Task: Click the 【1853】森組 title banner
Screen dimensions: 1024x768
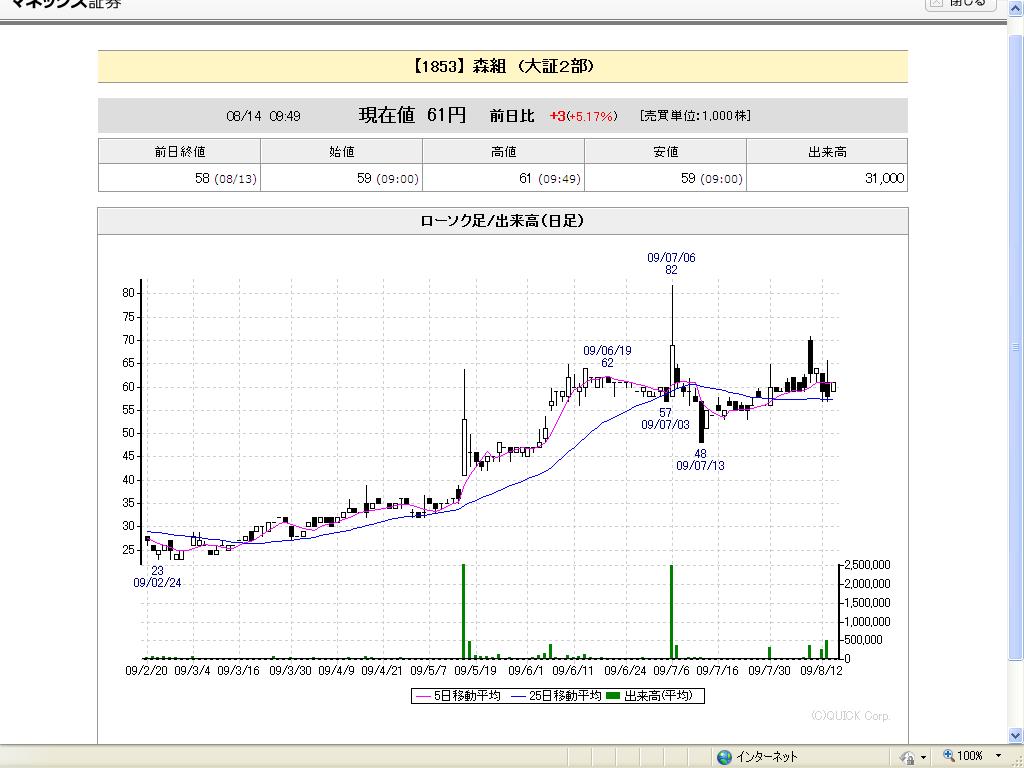Action: pyautogui.click(x=503, y=67)
